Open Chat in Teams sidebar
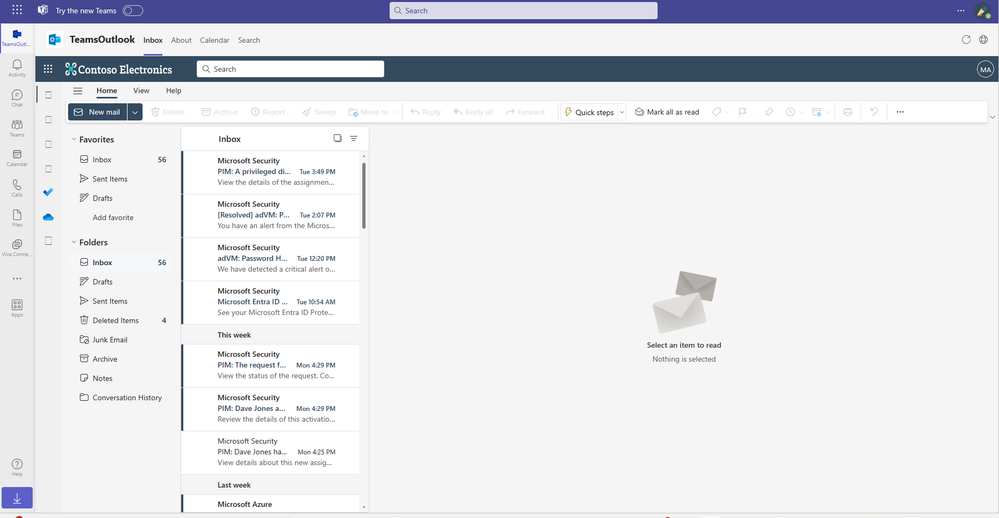This screenshot has width=999, height=518. click(17, 97)
